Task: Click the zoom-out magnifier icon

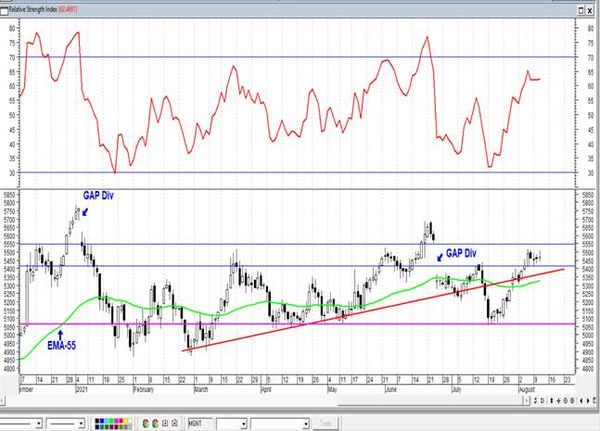Action: coord(572,401)
